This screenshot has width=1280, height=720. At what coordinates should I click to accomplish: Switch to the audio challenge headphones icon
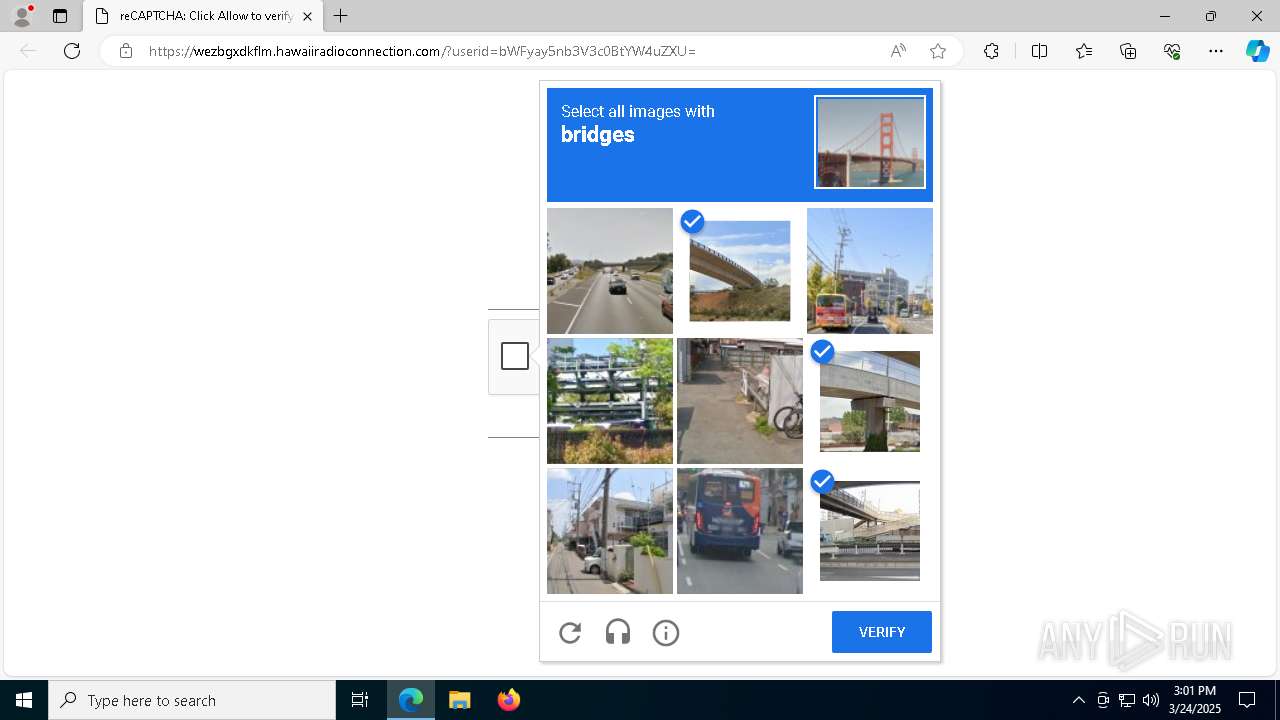pyautogui.click(x=618, y=632)
